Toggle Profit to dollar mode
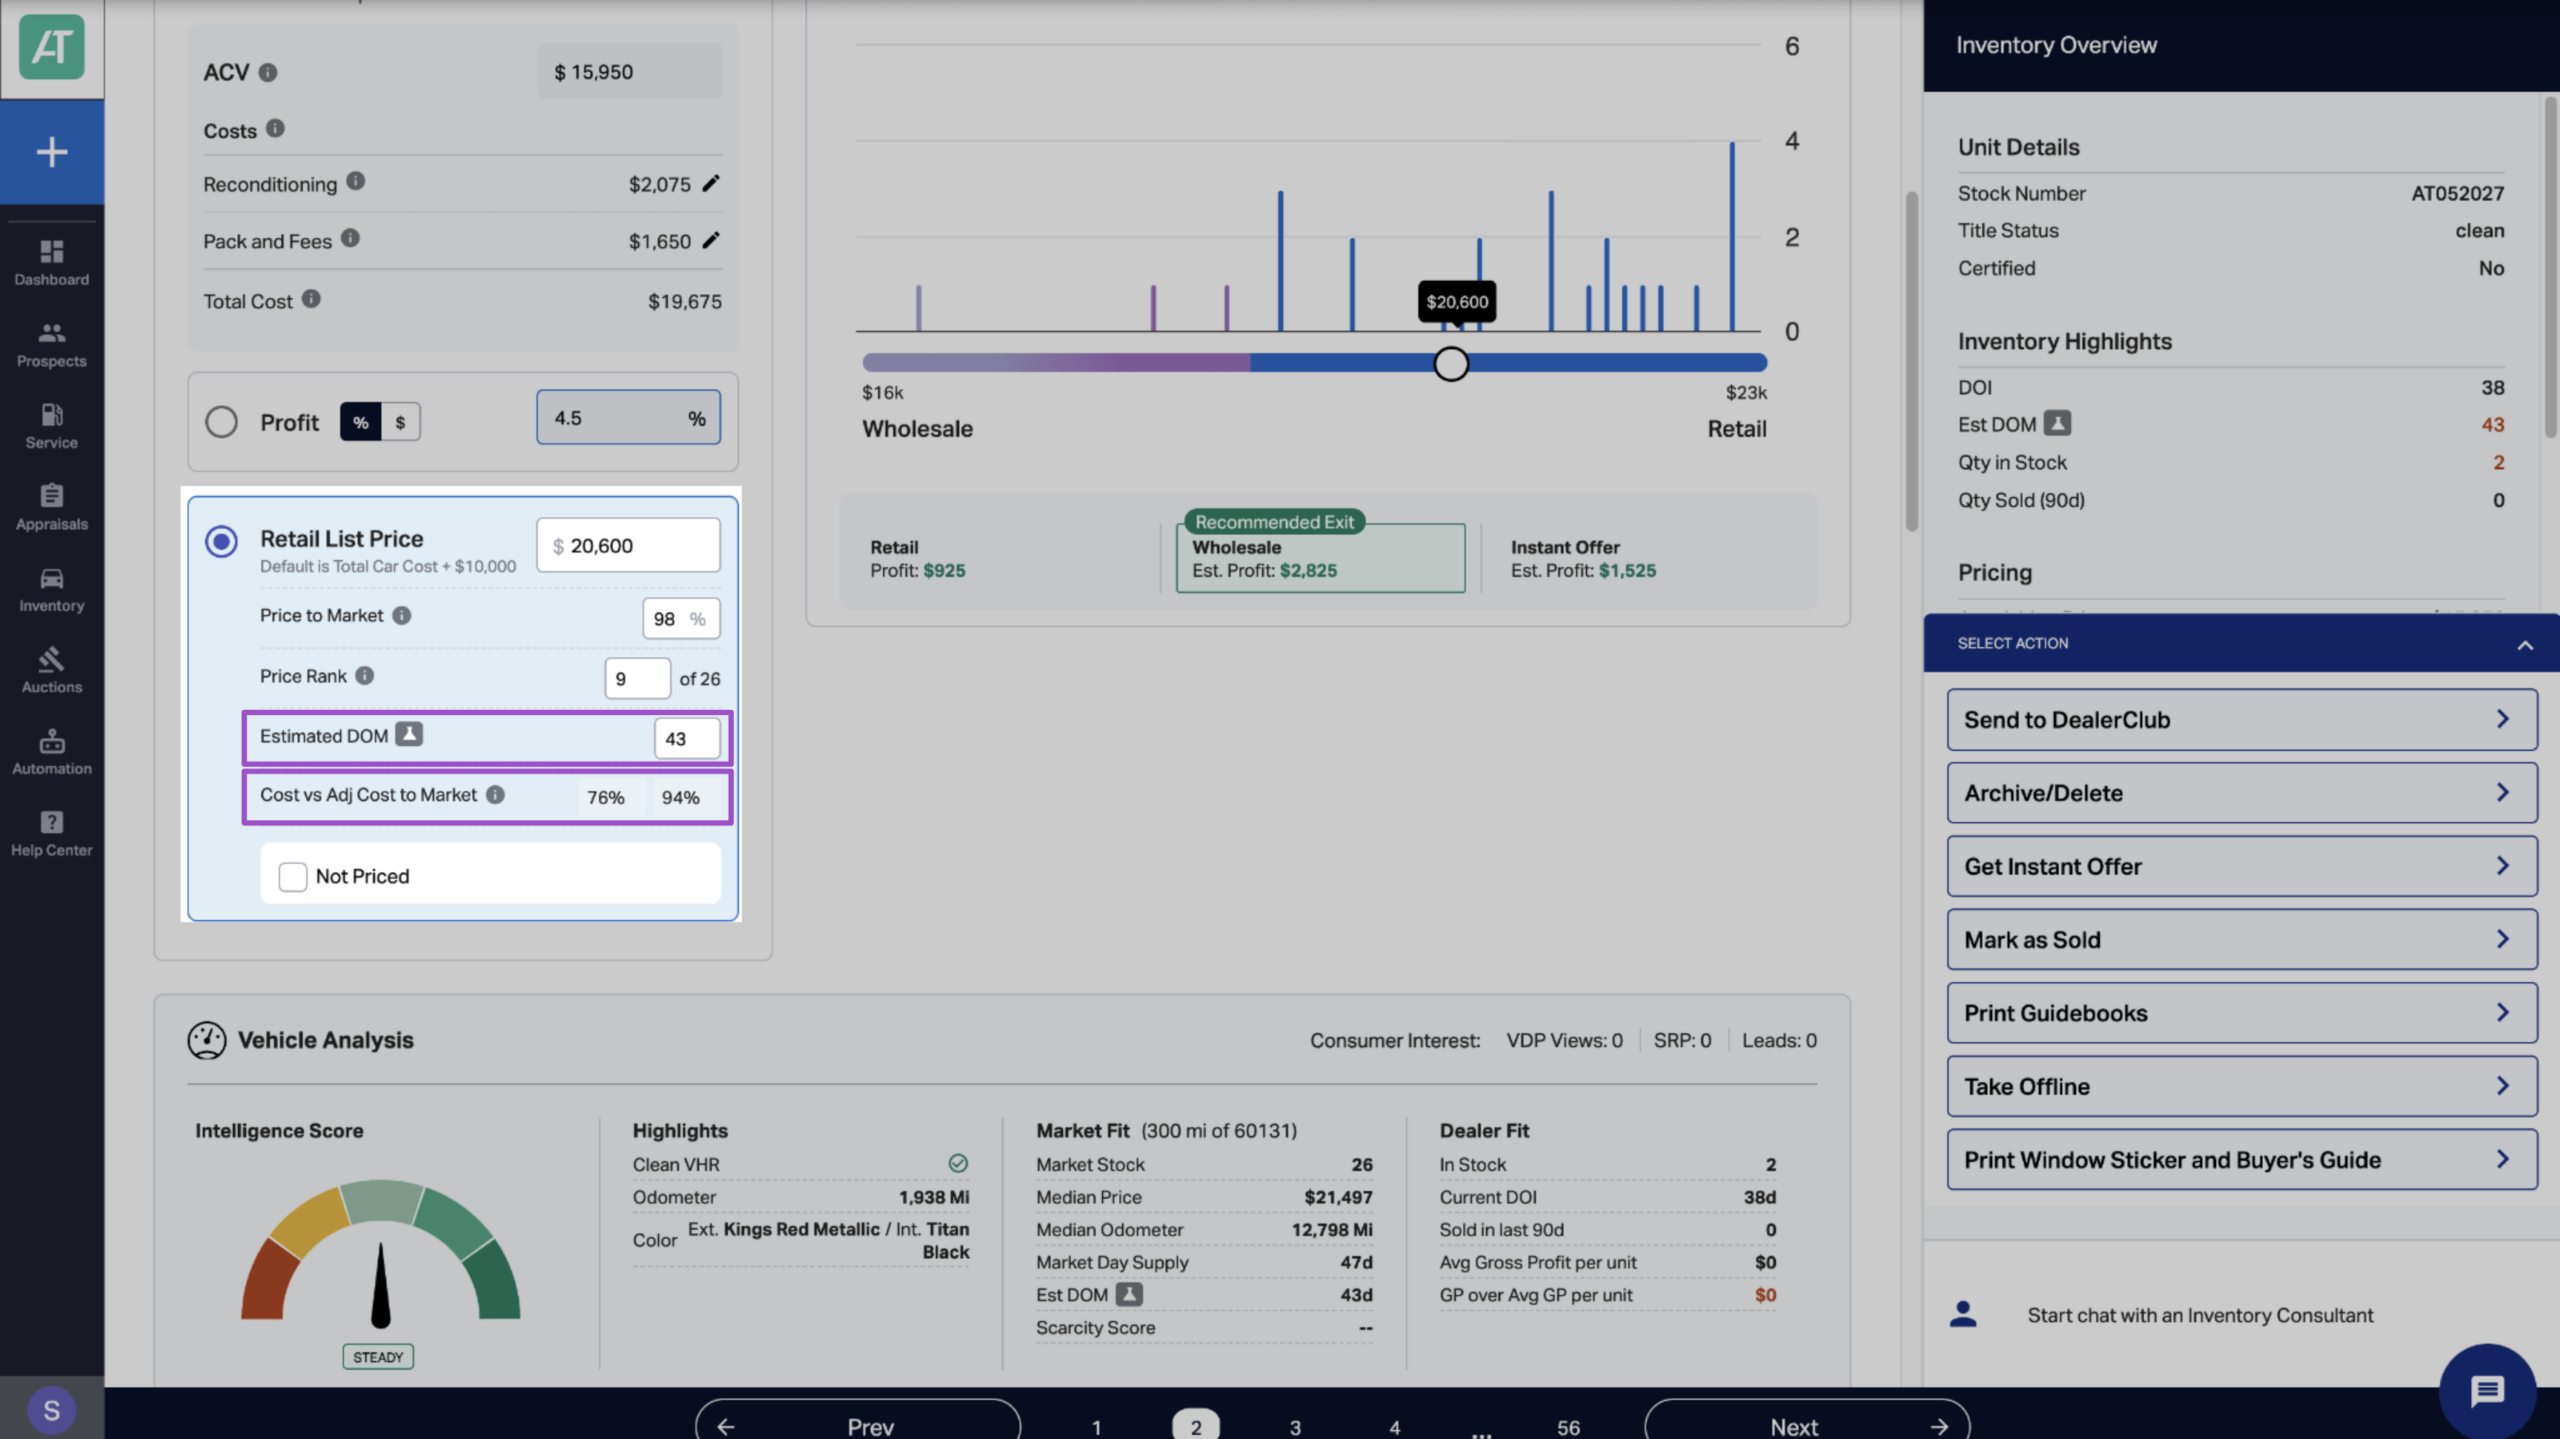 [x=400, y=422]
